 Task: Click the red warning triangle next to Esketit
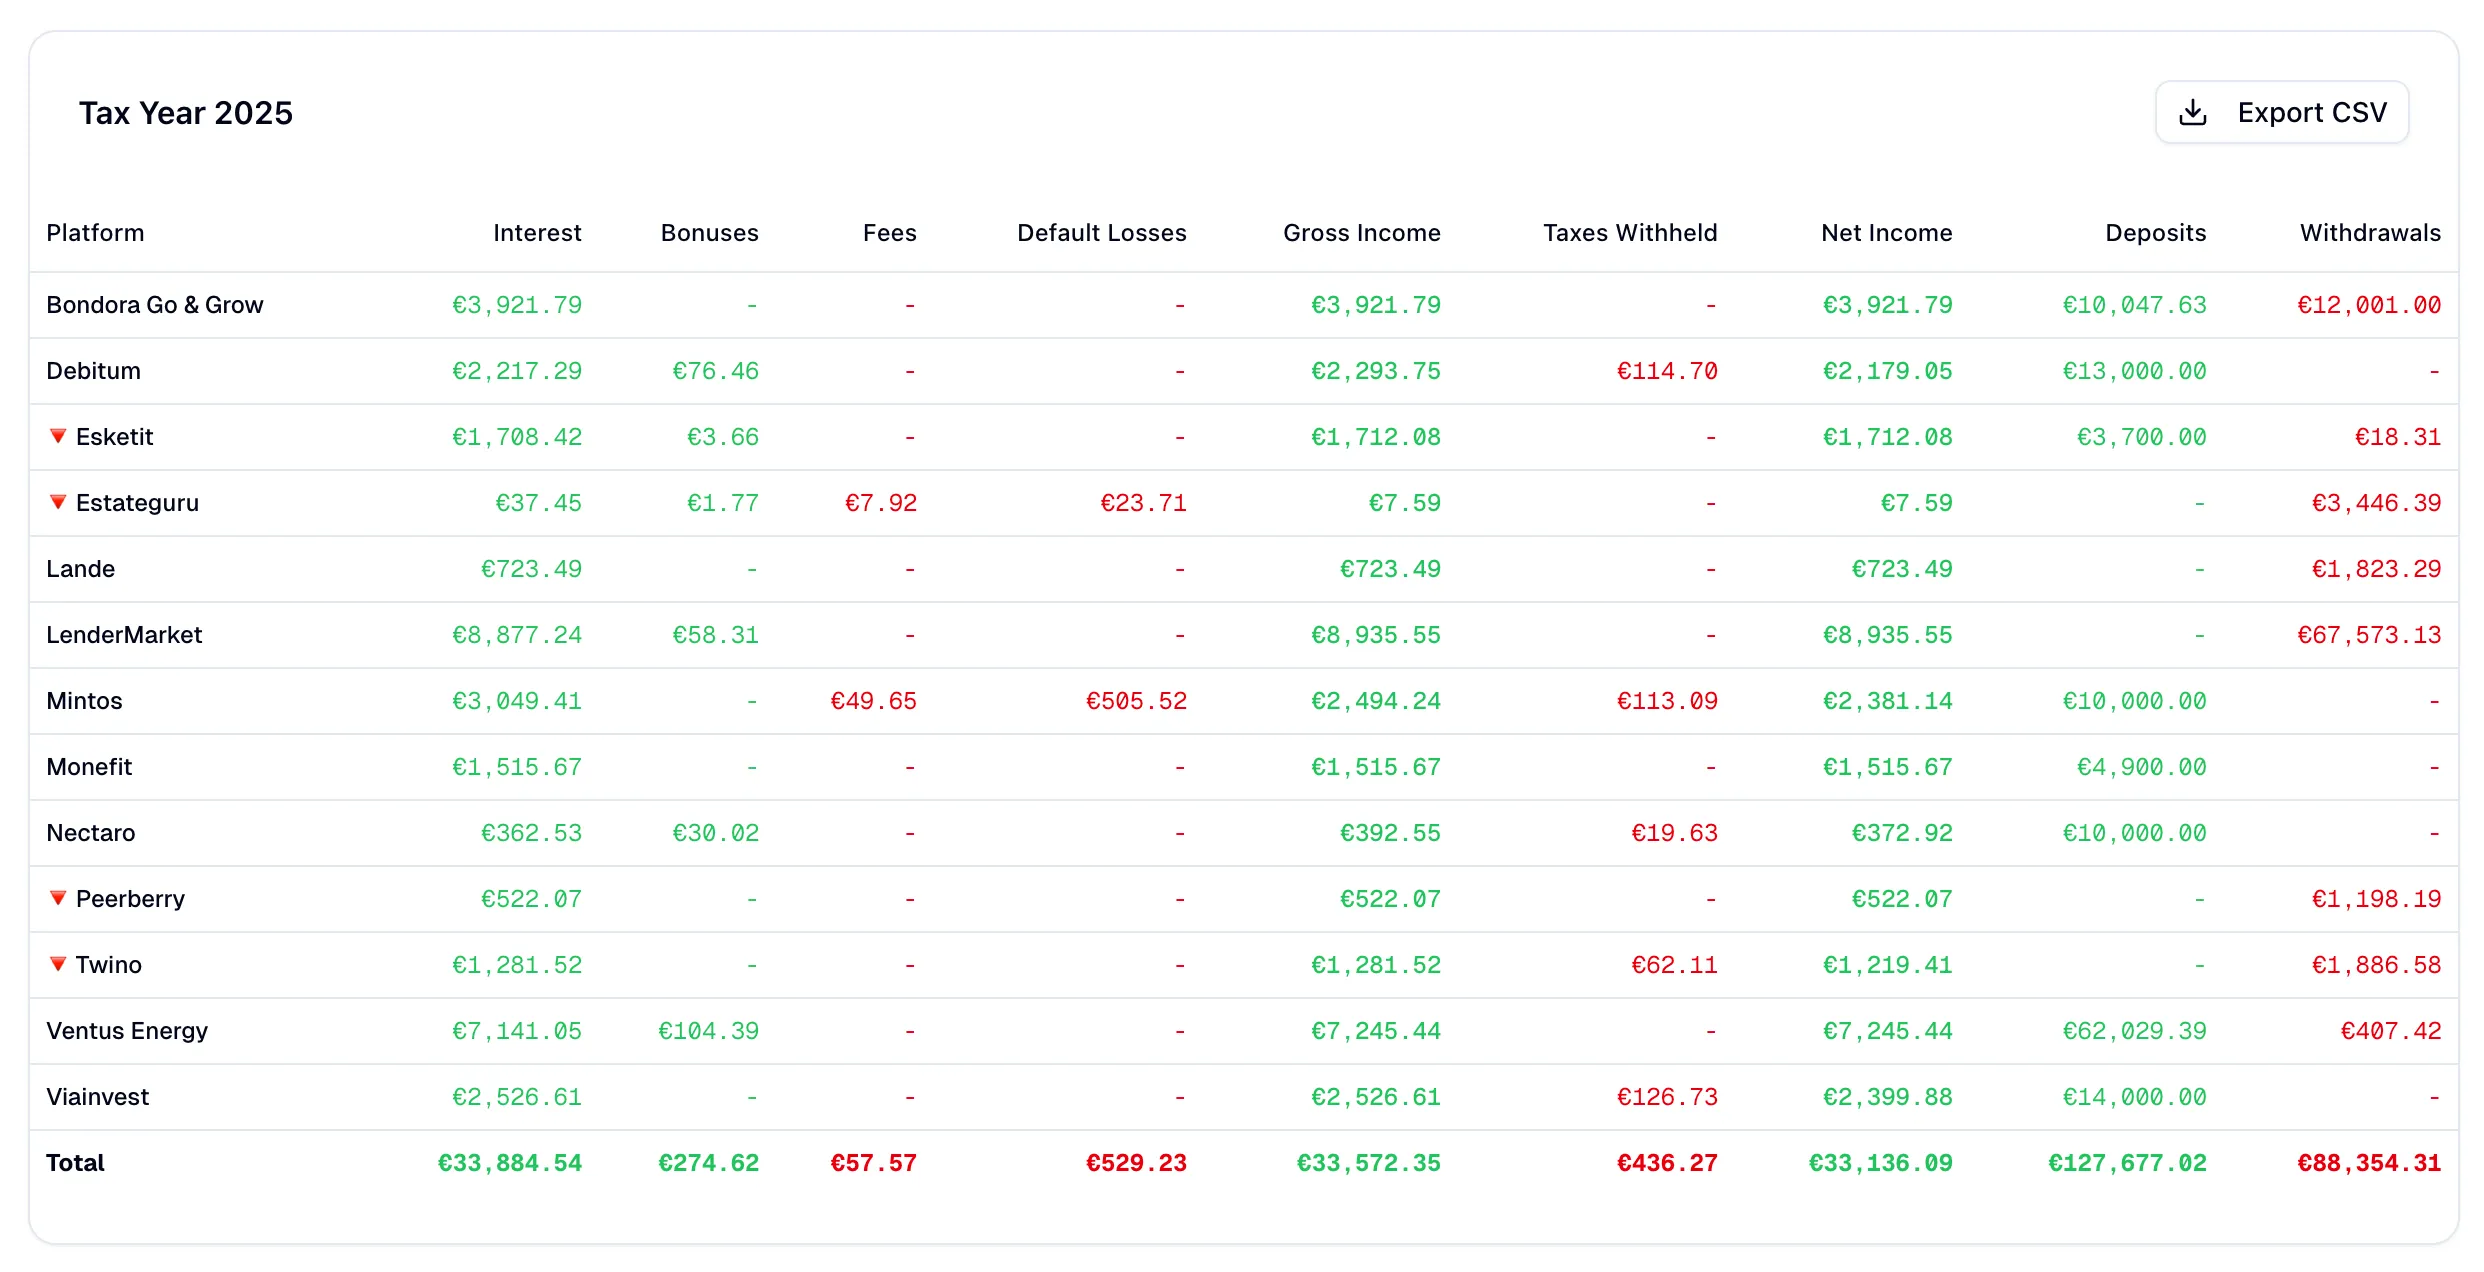[57, 437]
